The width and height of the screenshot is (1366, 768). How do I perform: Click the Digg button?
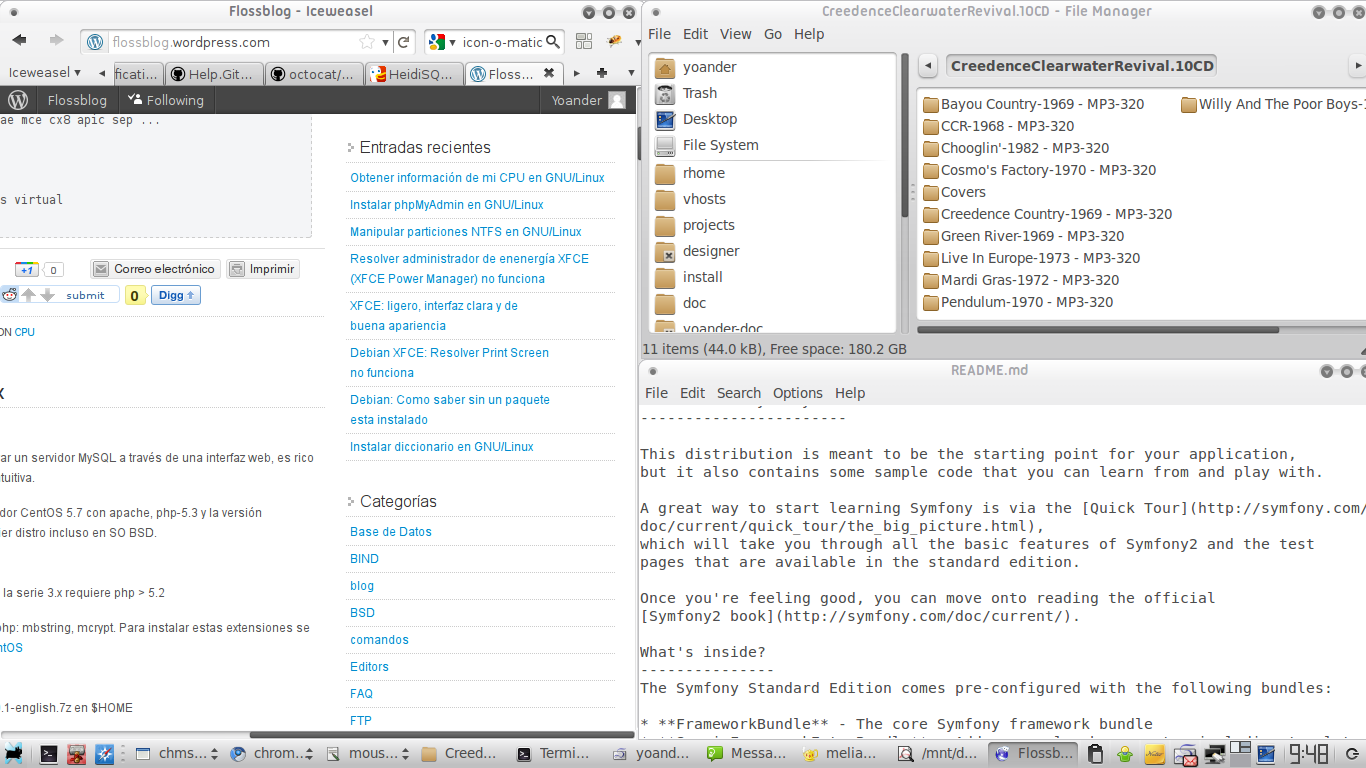(x=176, y=295)
